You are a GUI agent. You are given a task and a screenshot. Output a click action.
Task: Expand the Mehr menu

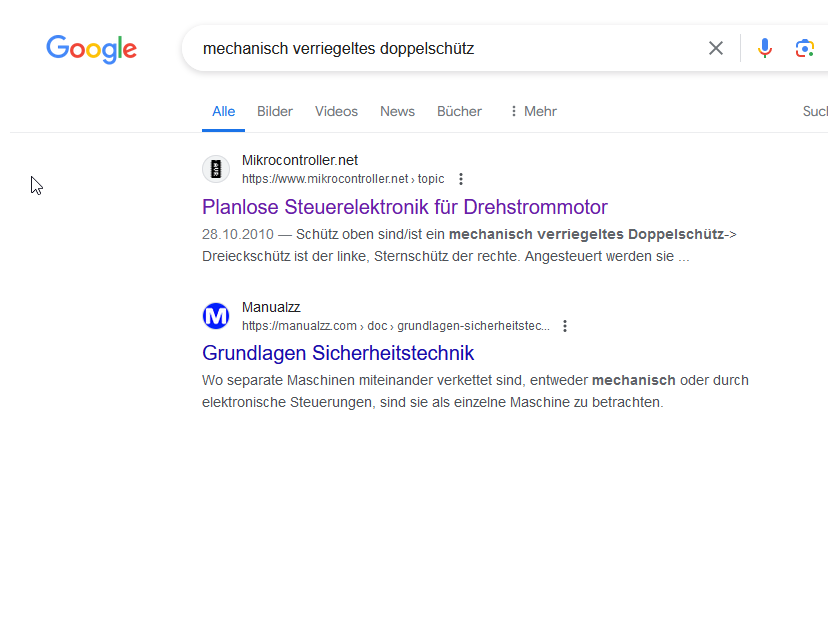[533, 111]
